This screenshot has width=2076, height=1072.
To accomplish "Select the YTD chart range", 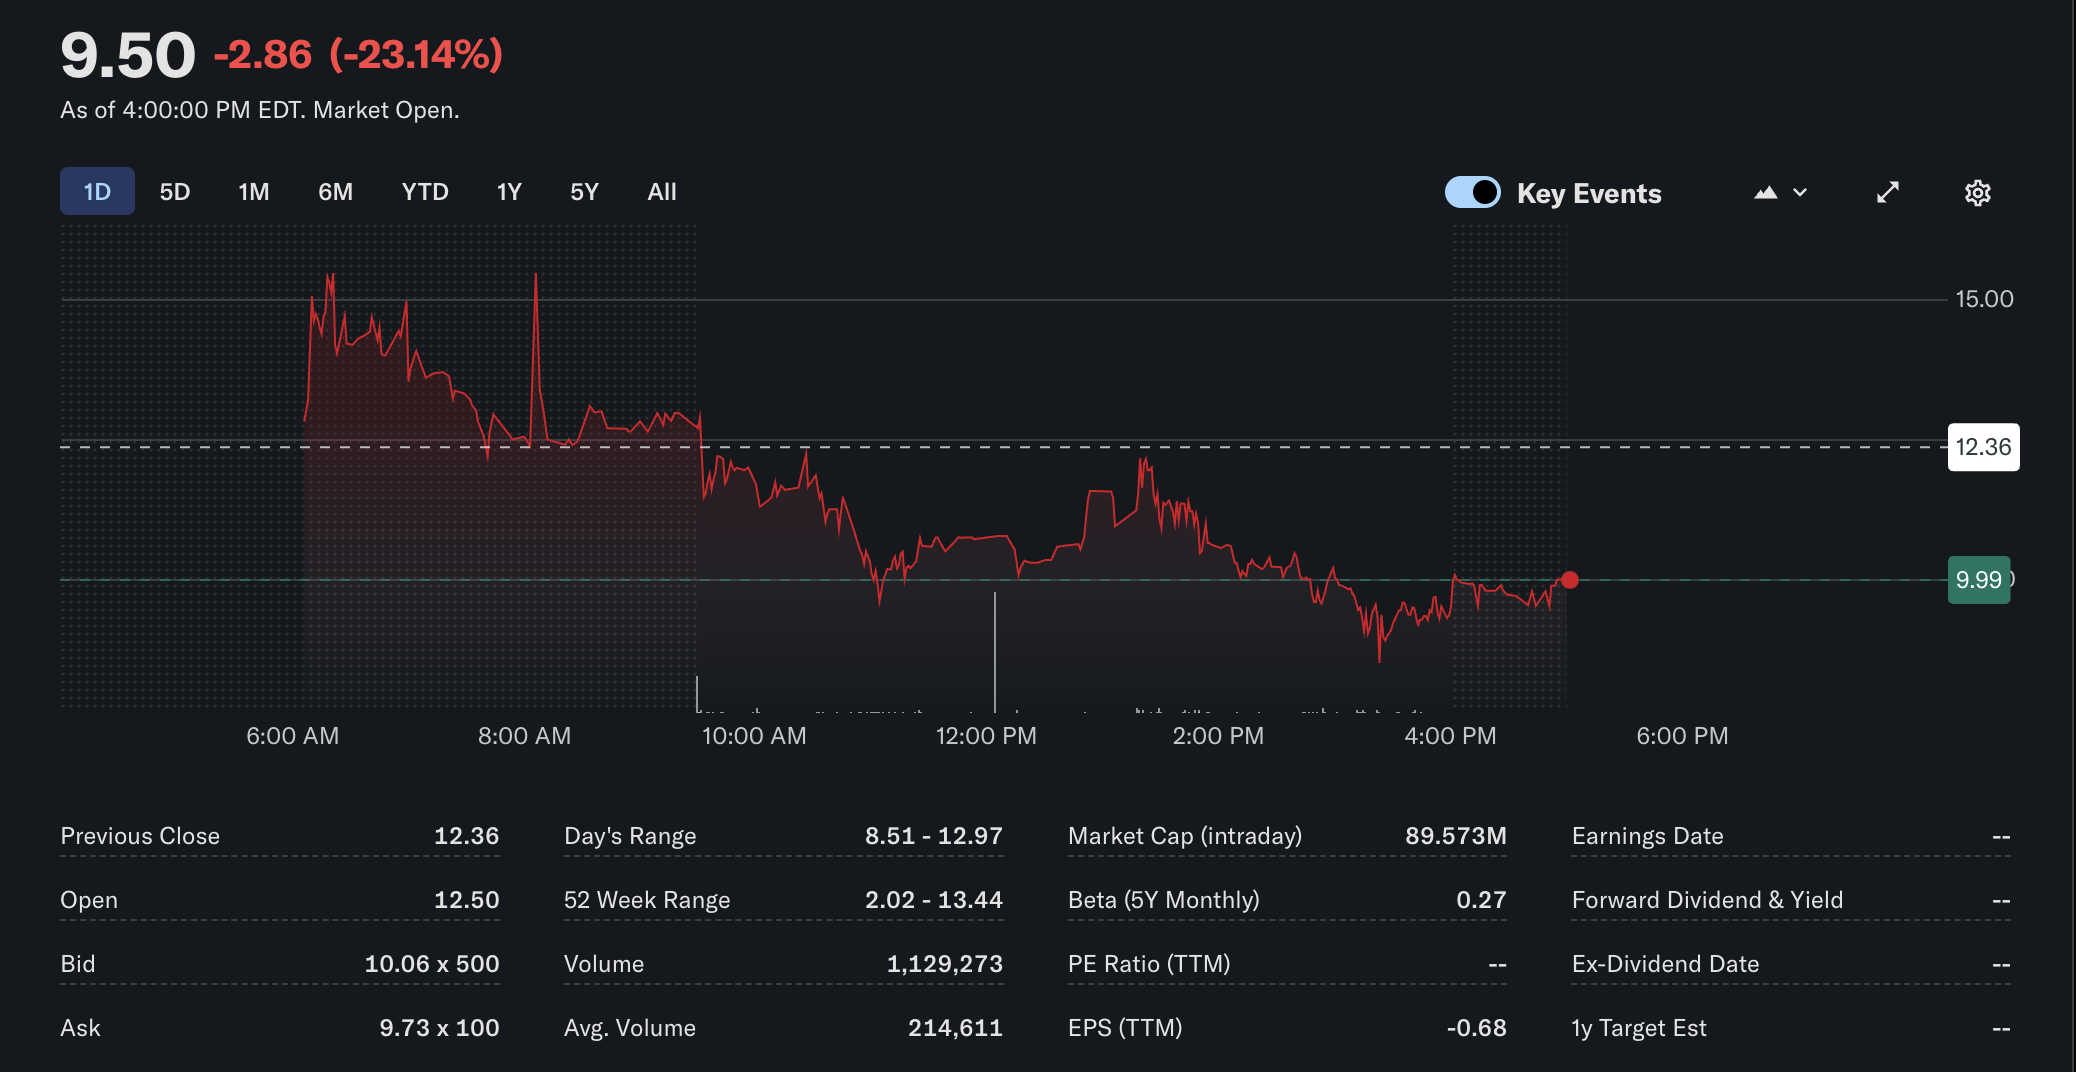I will pyautogui.click(x=425, y=191).
